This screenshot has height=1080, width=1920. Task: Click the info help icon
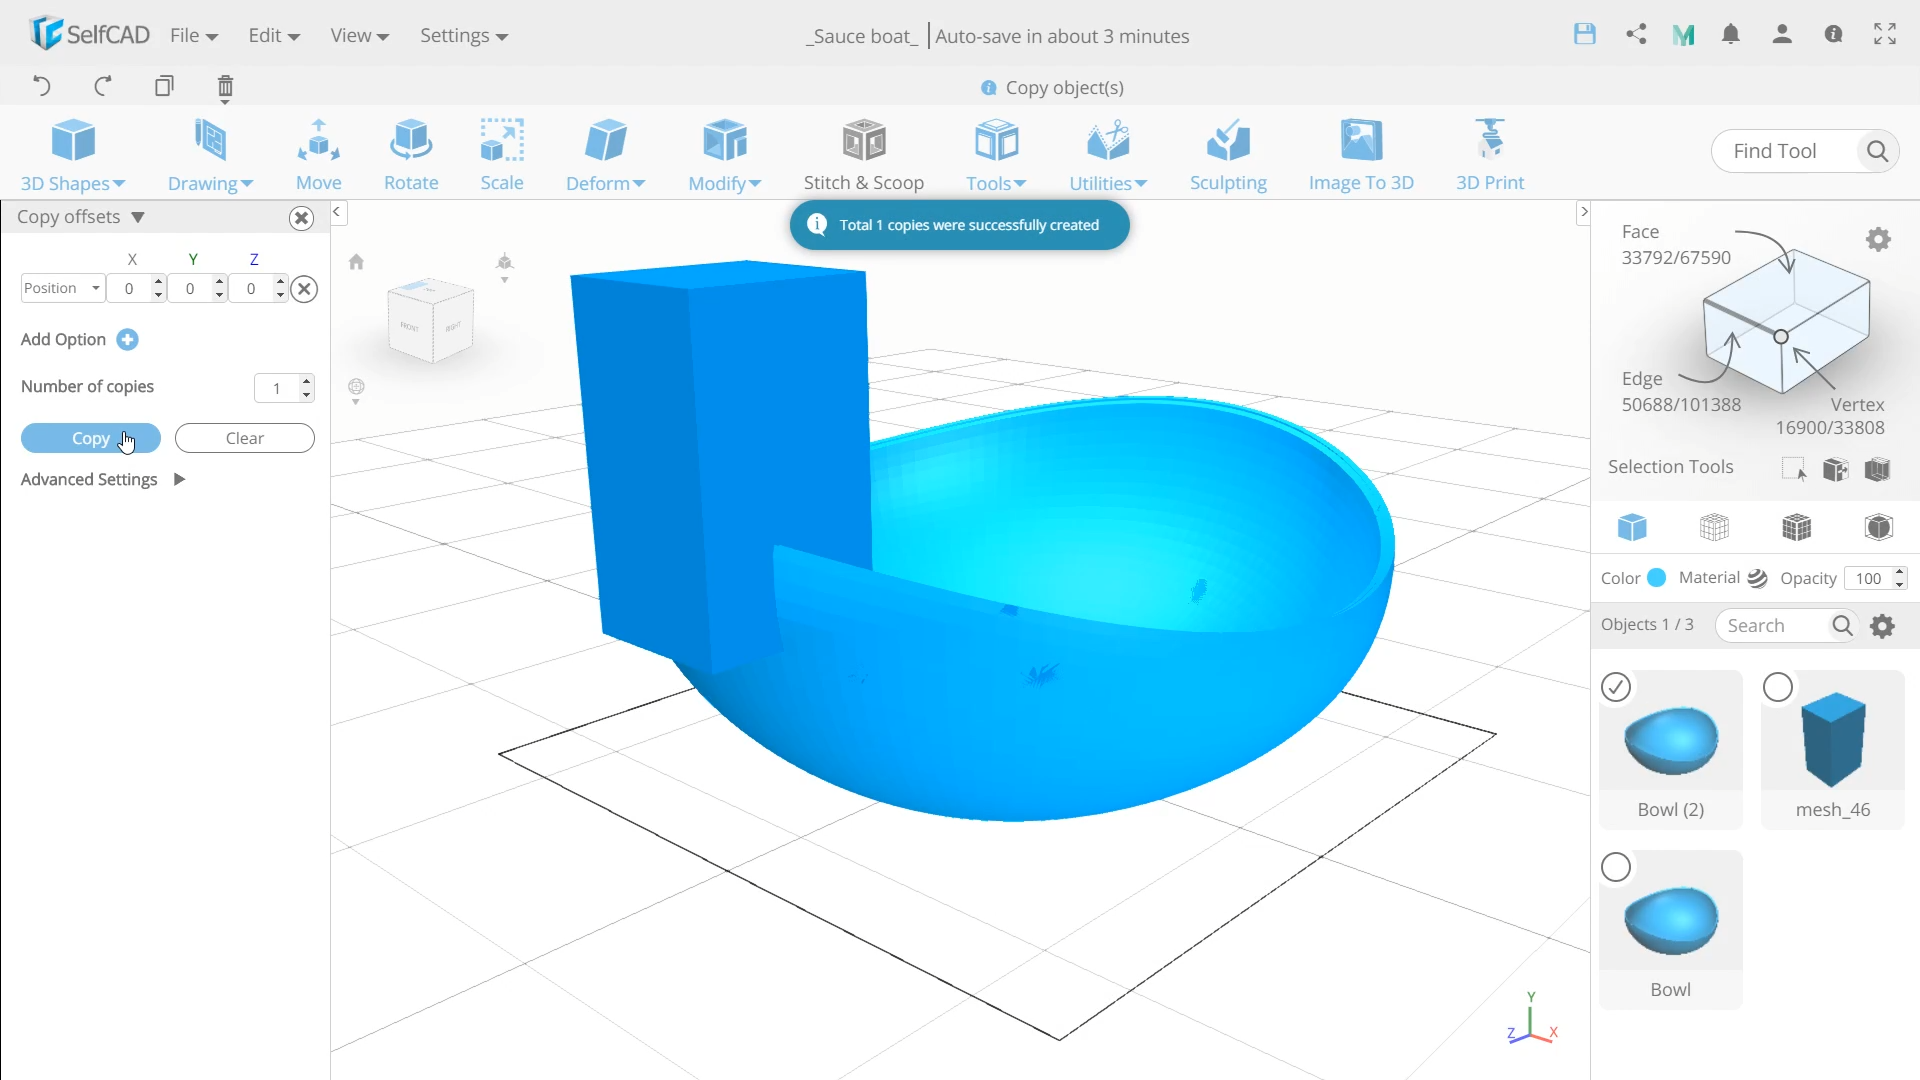click(1833, 34)
